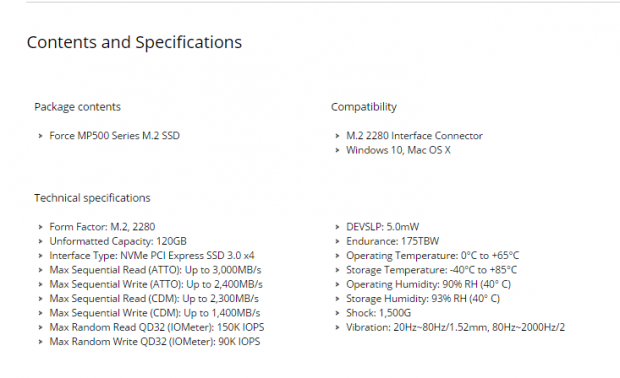
Task: Click the arrow bullet beside Endurance: 175TBW
Action: click(x=337, y=241)
